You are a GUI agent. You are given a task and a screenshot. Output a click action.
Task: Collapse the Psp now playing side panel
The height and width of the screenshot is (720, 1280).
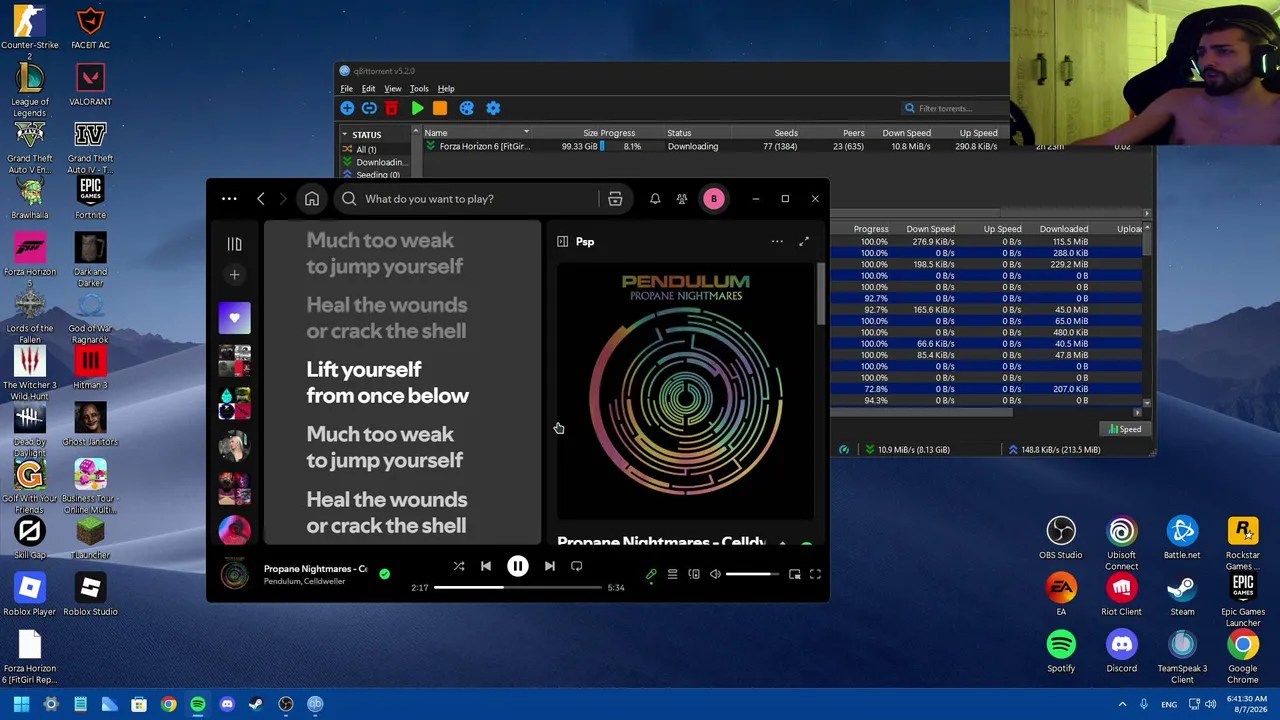[562, 241]
